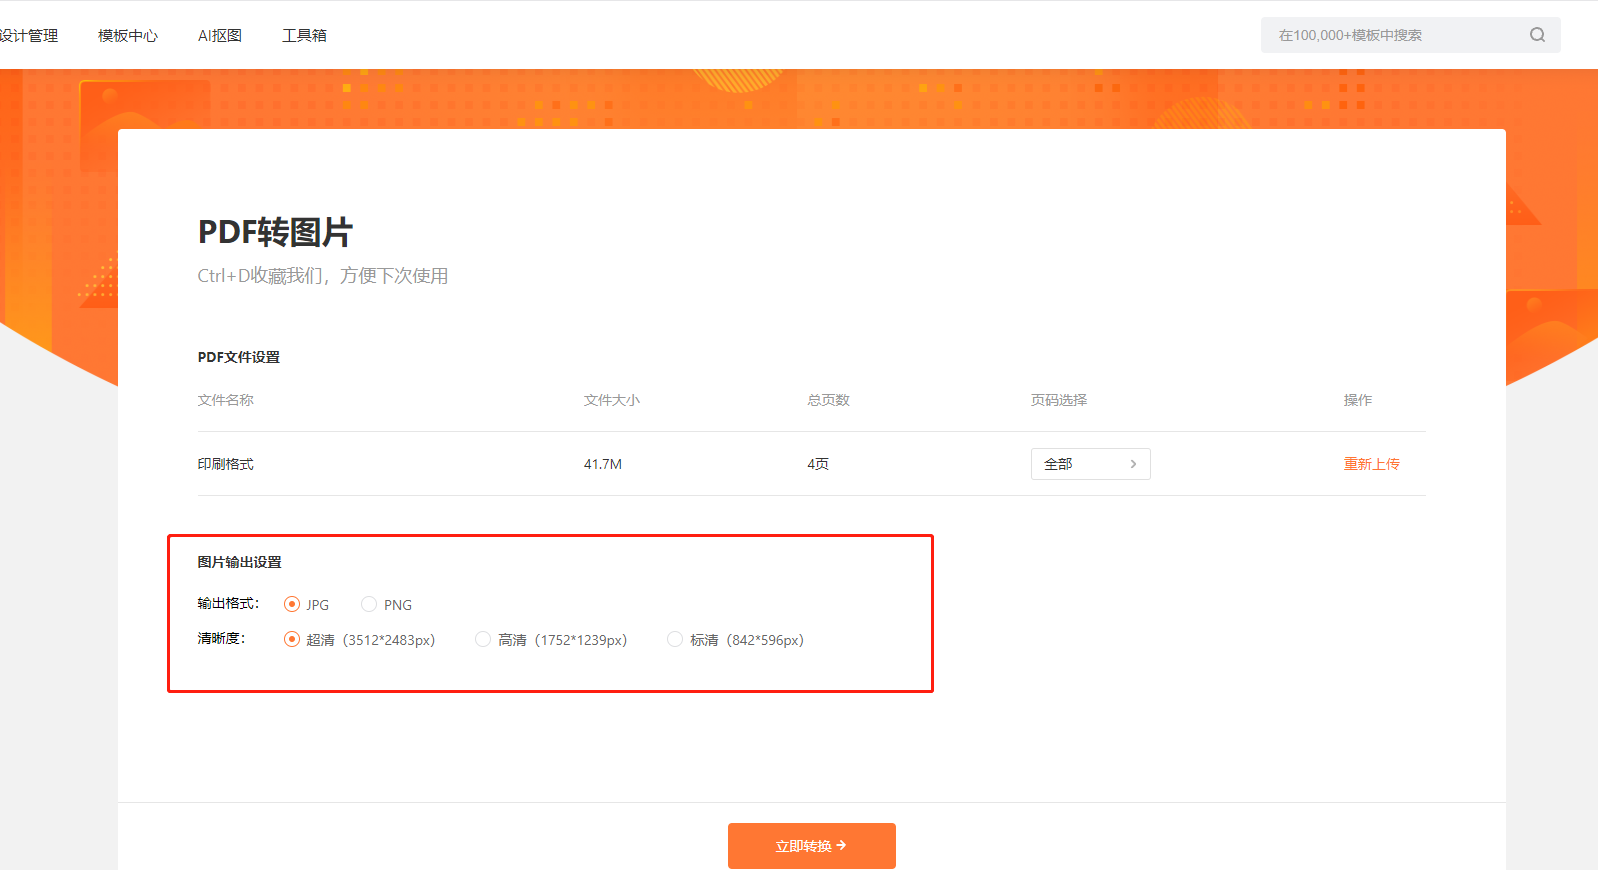Click the 立即转换 button
Viewport: 1598px width, 870px height.
point(811,846)
